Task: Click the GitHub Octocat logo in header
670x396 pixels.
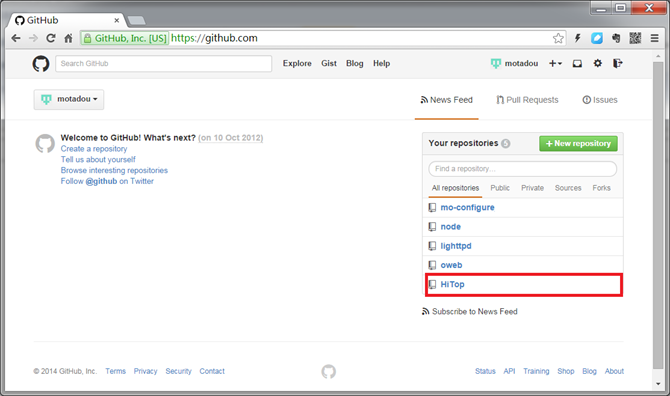Action: point(41,64)
